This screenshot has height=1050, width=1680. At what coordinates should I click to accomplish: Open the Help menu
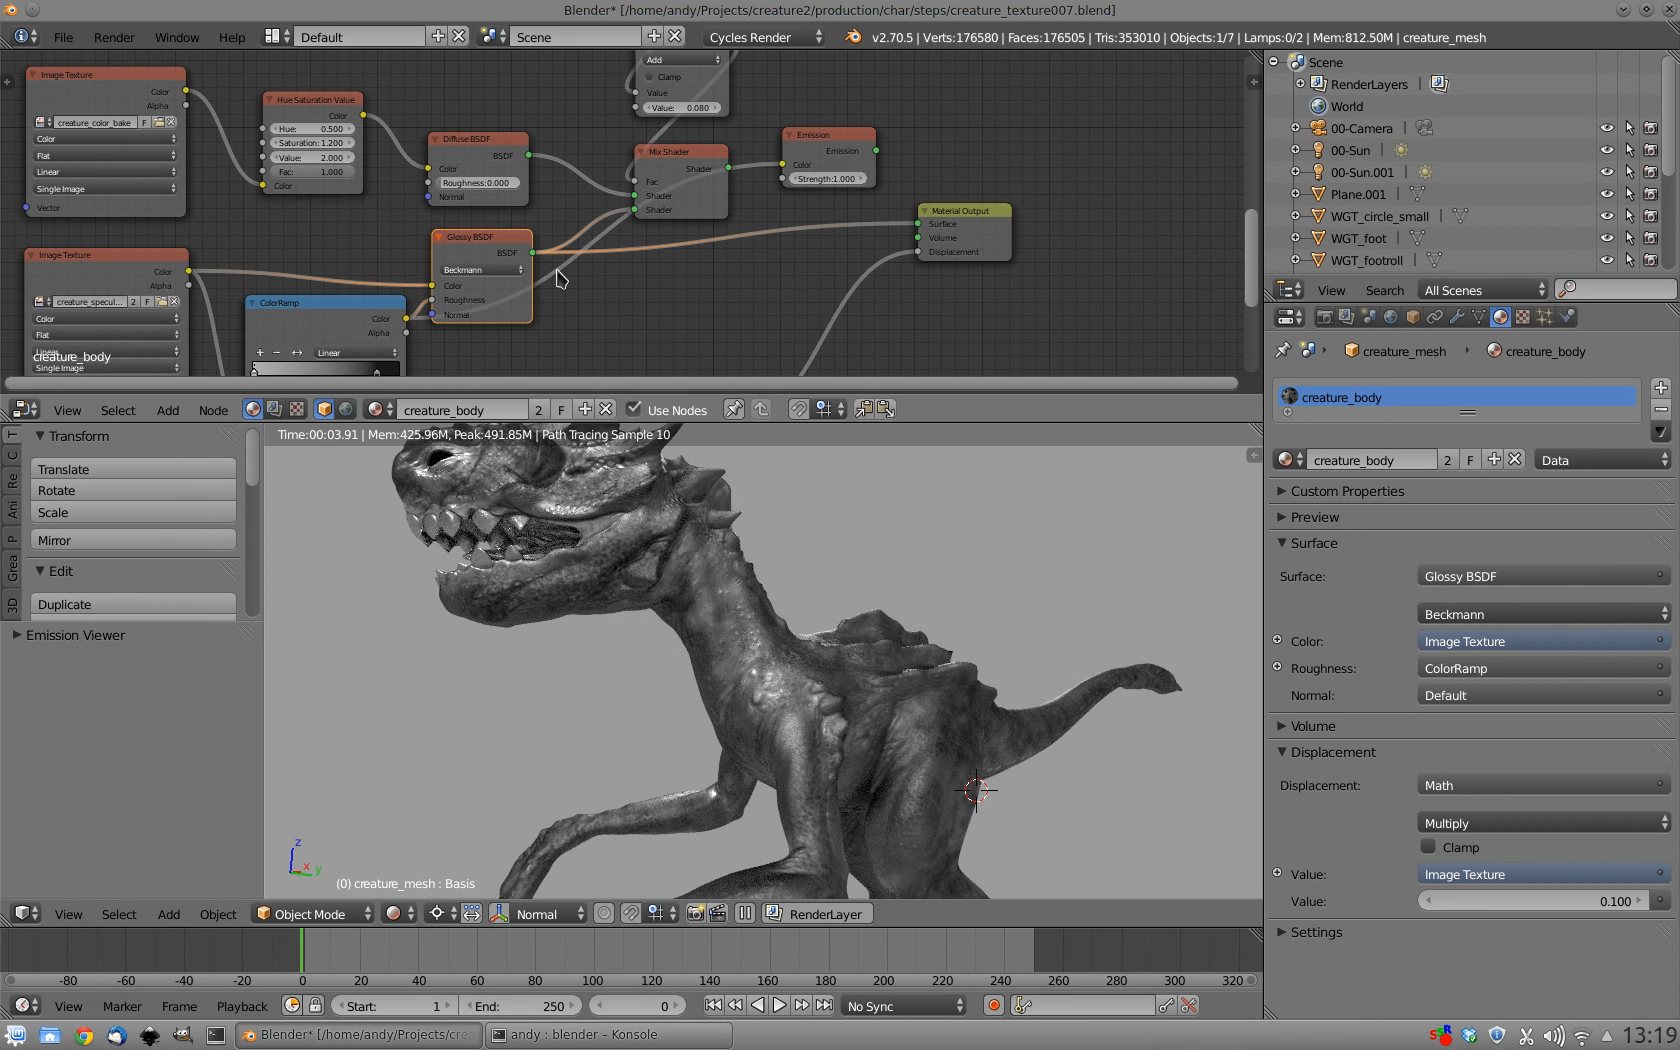232,37
